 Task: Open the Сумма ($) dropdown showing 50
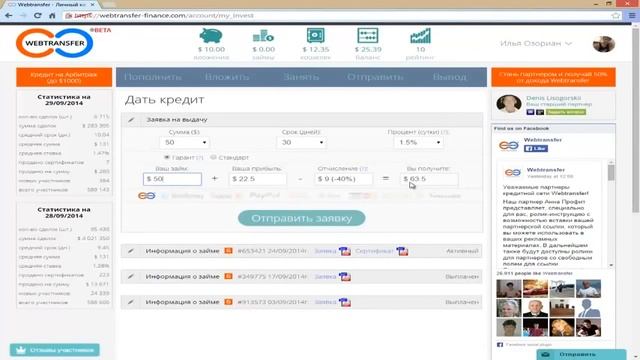185,142
